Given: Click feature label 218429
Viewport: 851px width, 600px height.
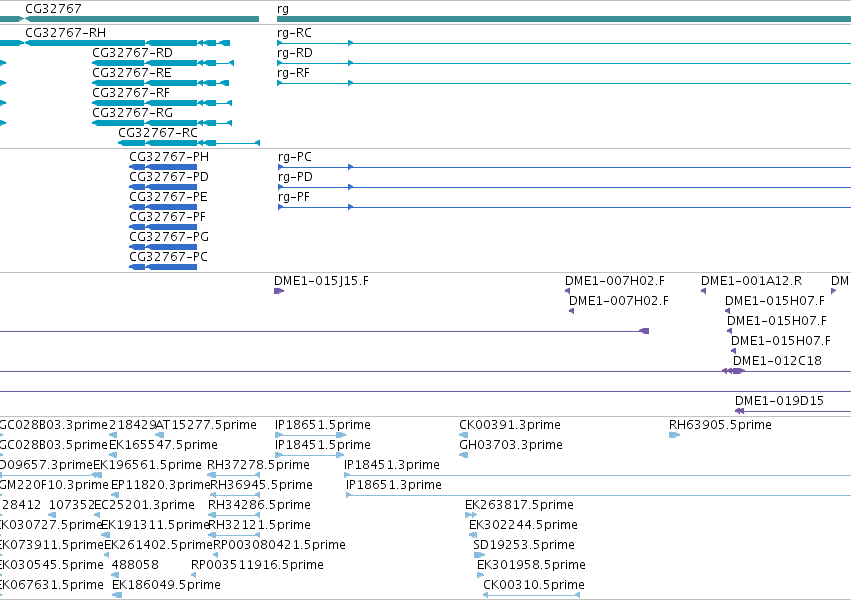Looking at the screenshot, I should 132,425.
